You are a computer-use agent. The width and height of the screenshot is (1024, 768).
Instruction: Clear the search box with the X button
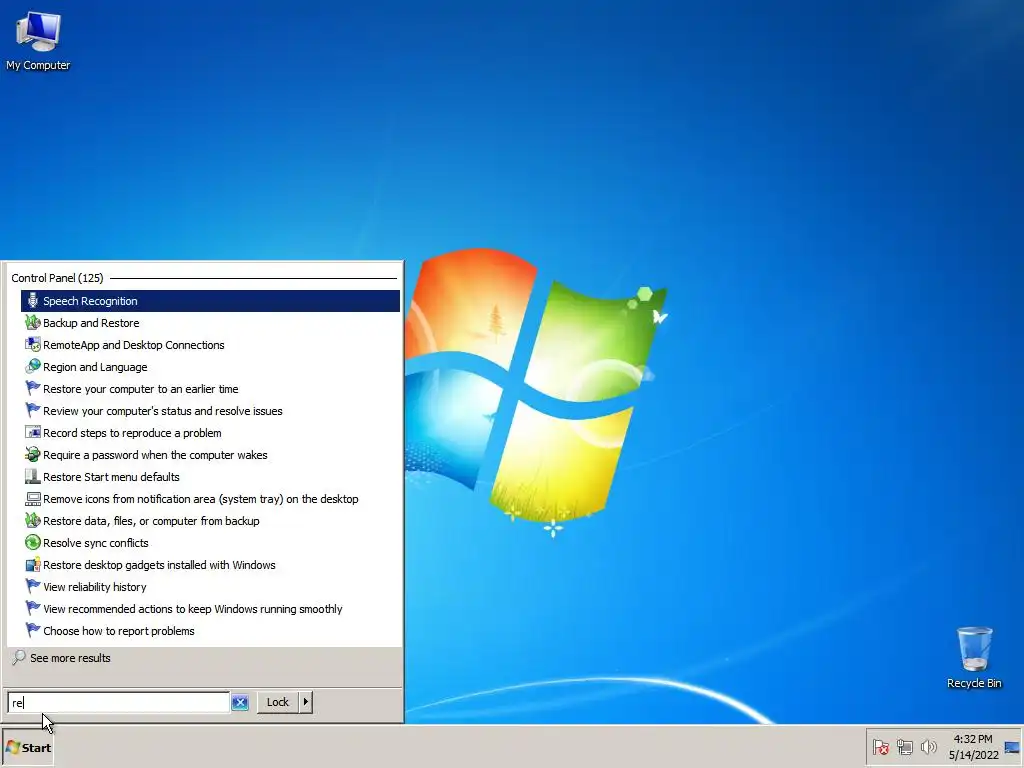(x=240, y=703)
